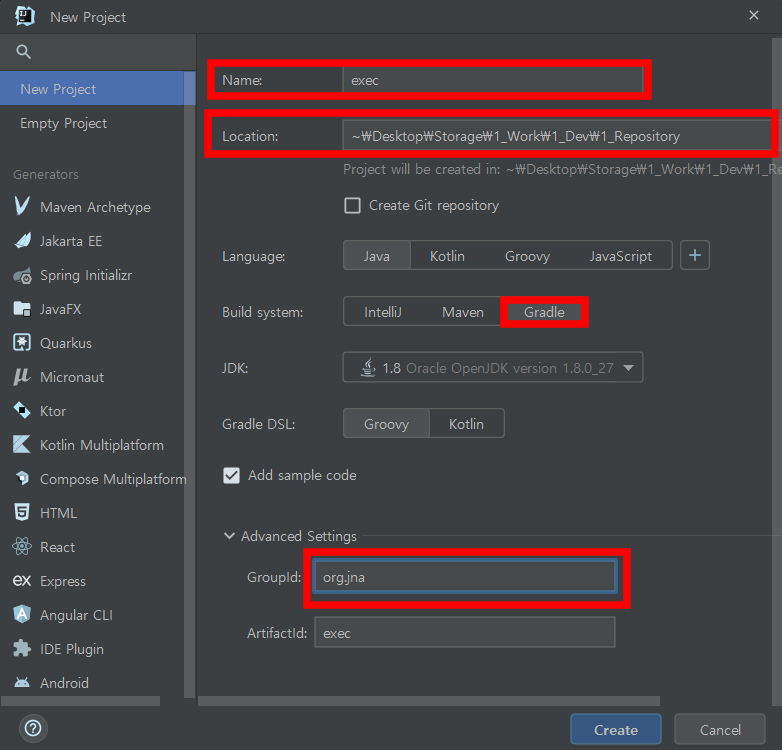The image size is (782, 750).
Task: Open the Compose Multiplatform icon
Action: point(22,479)
